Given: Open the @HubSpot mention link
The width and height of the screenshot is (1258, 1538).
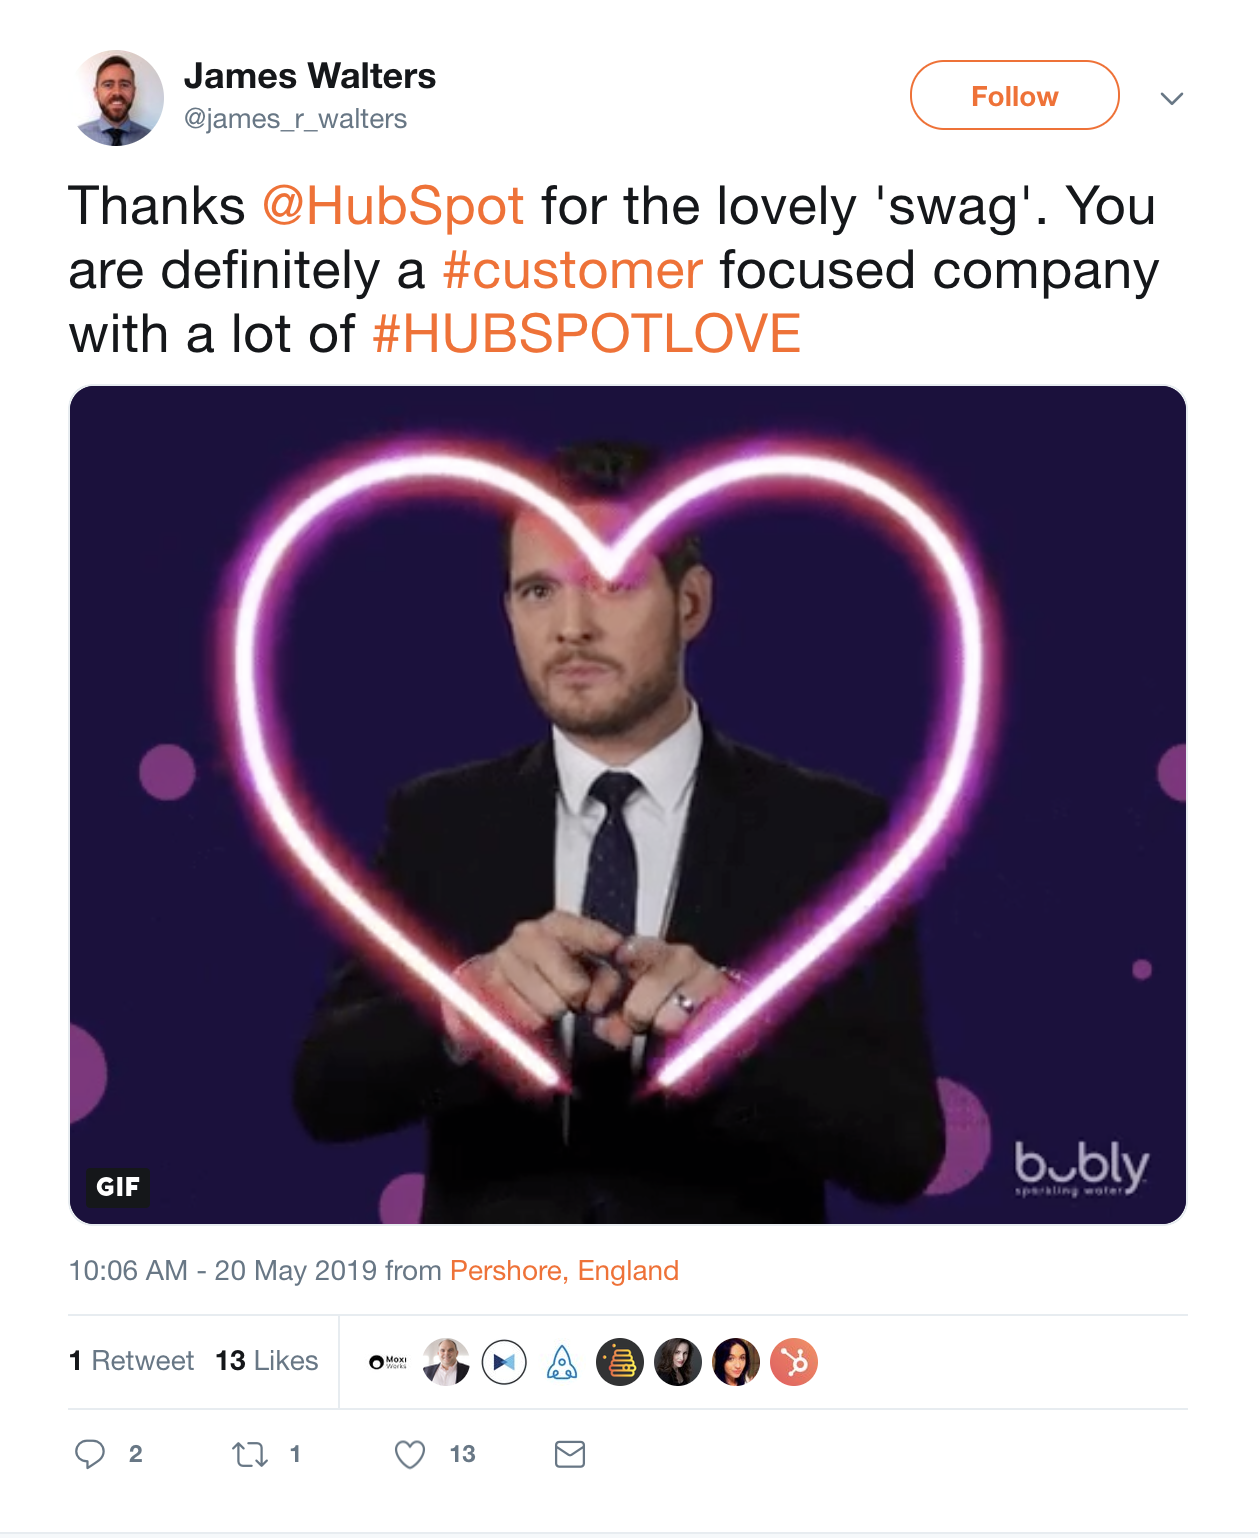Looking at the screenshot, I should point(393,207).
